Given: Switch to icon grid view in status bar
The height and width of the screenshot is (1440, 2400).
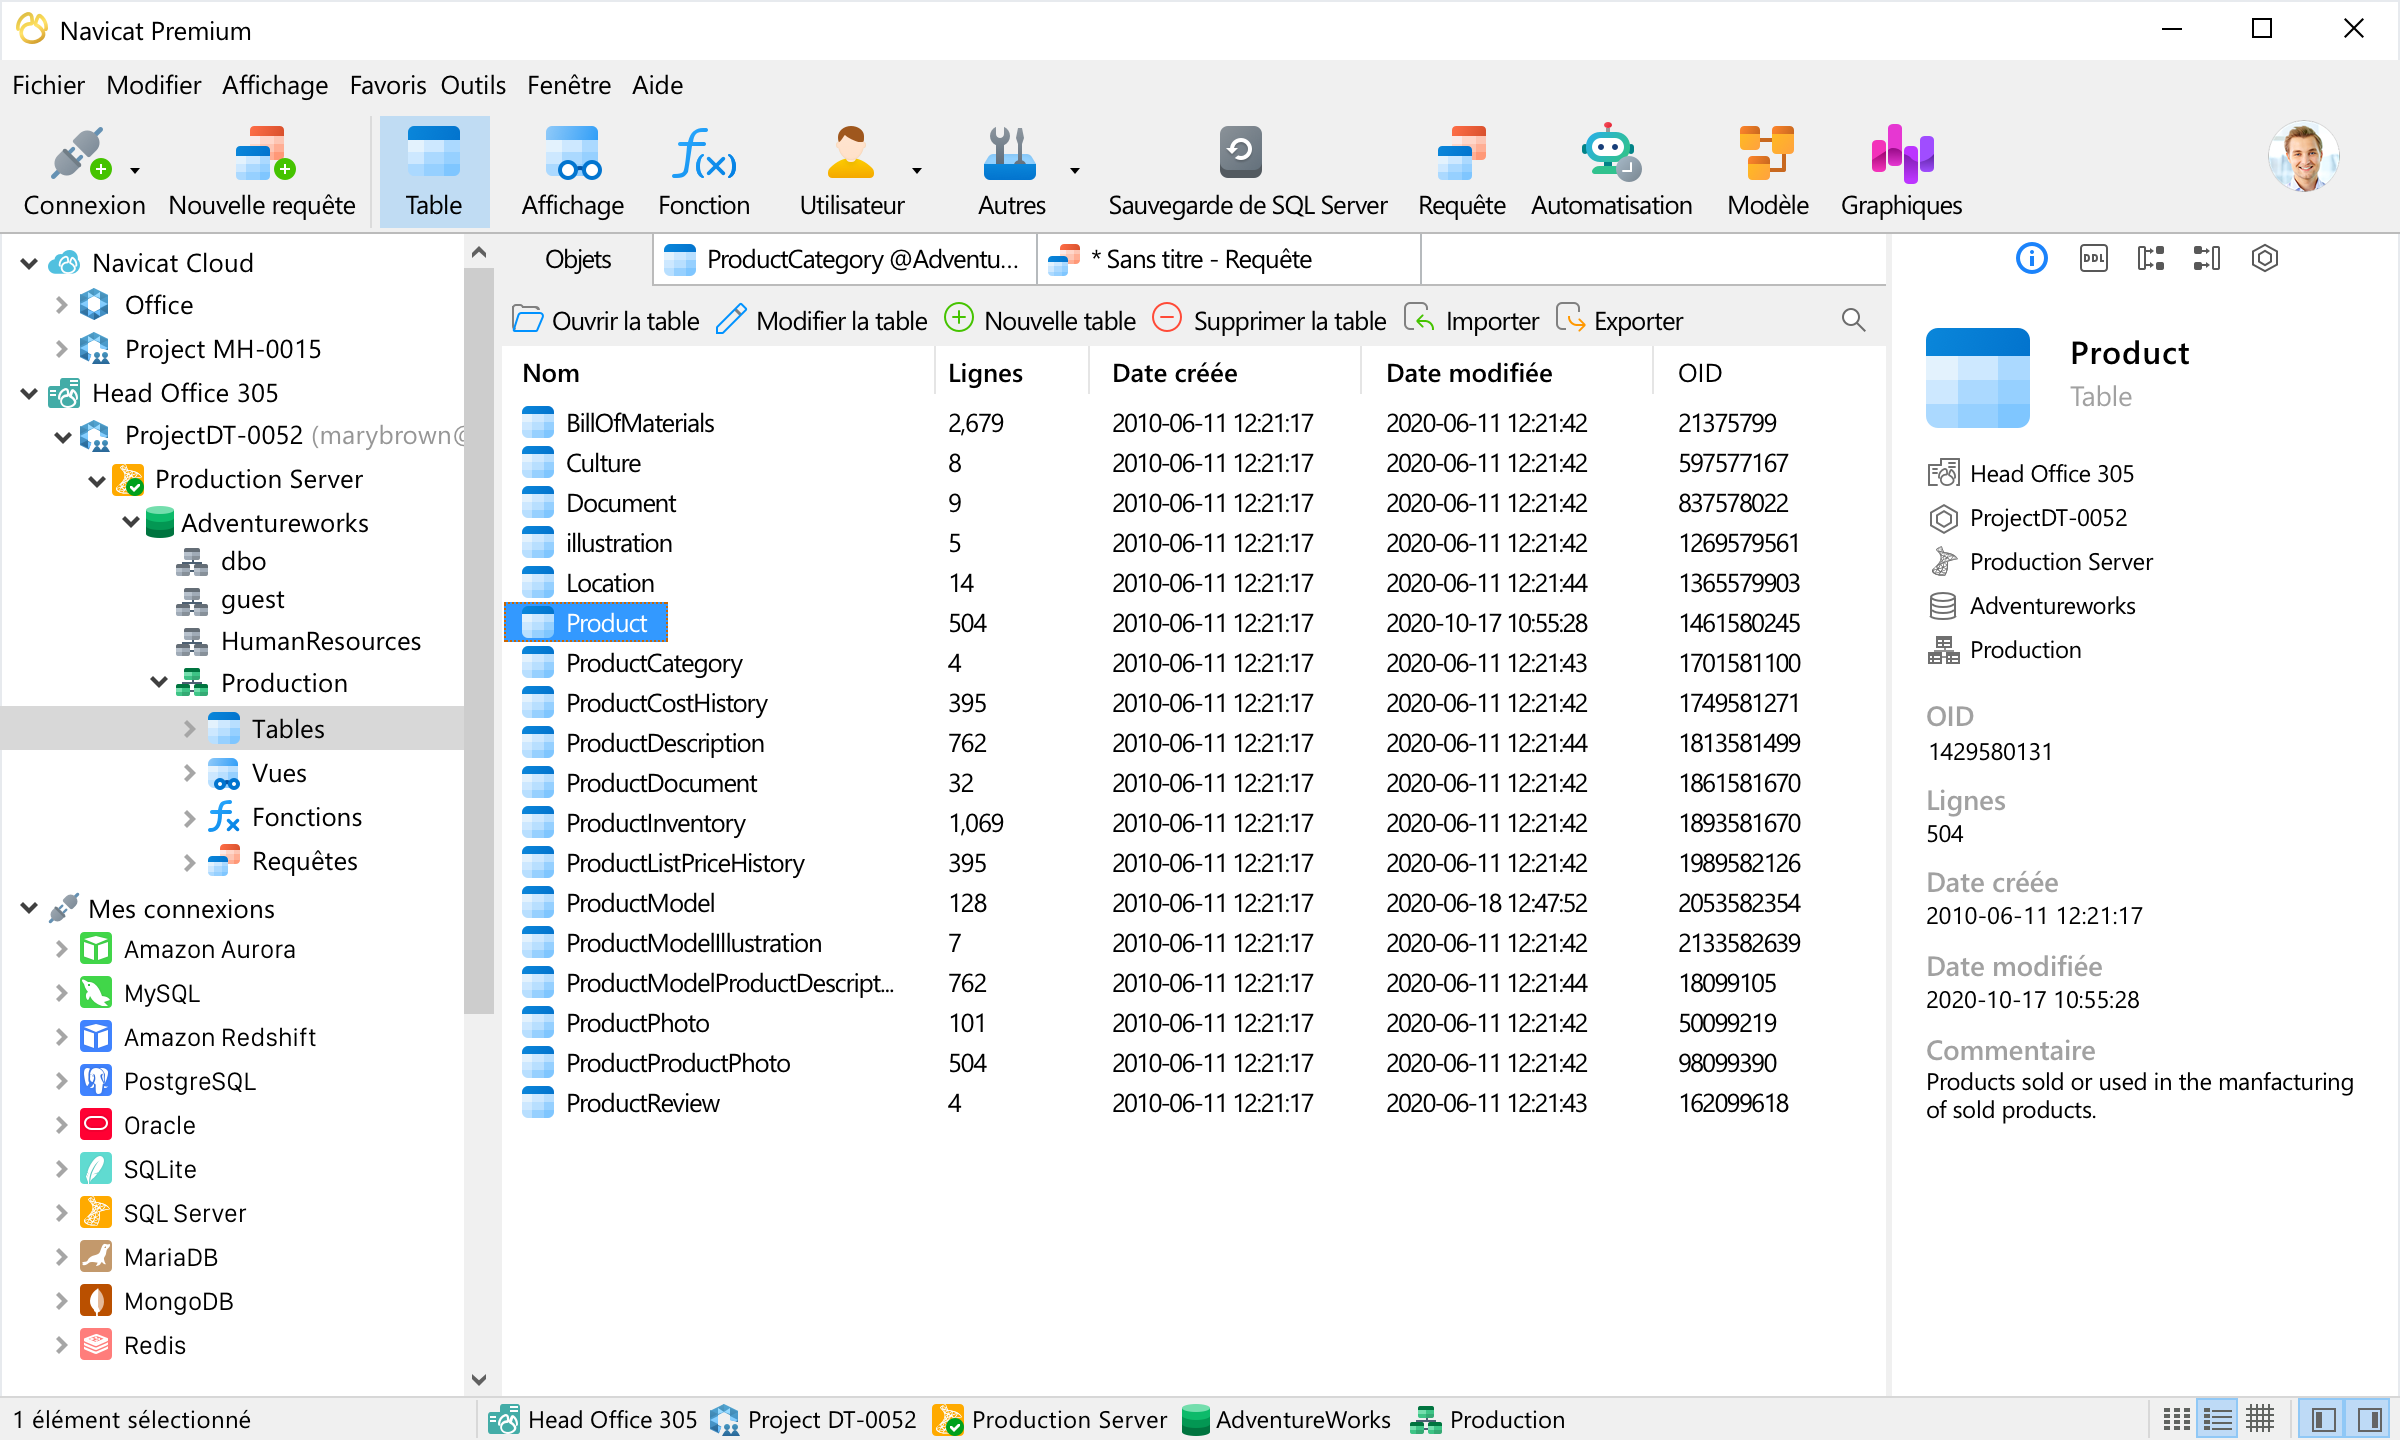Looking at the screenshot, I should click(2176, 1419).
